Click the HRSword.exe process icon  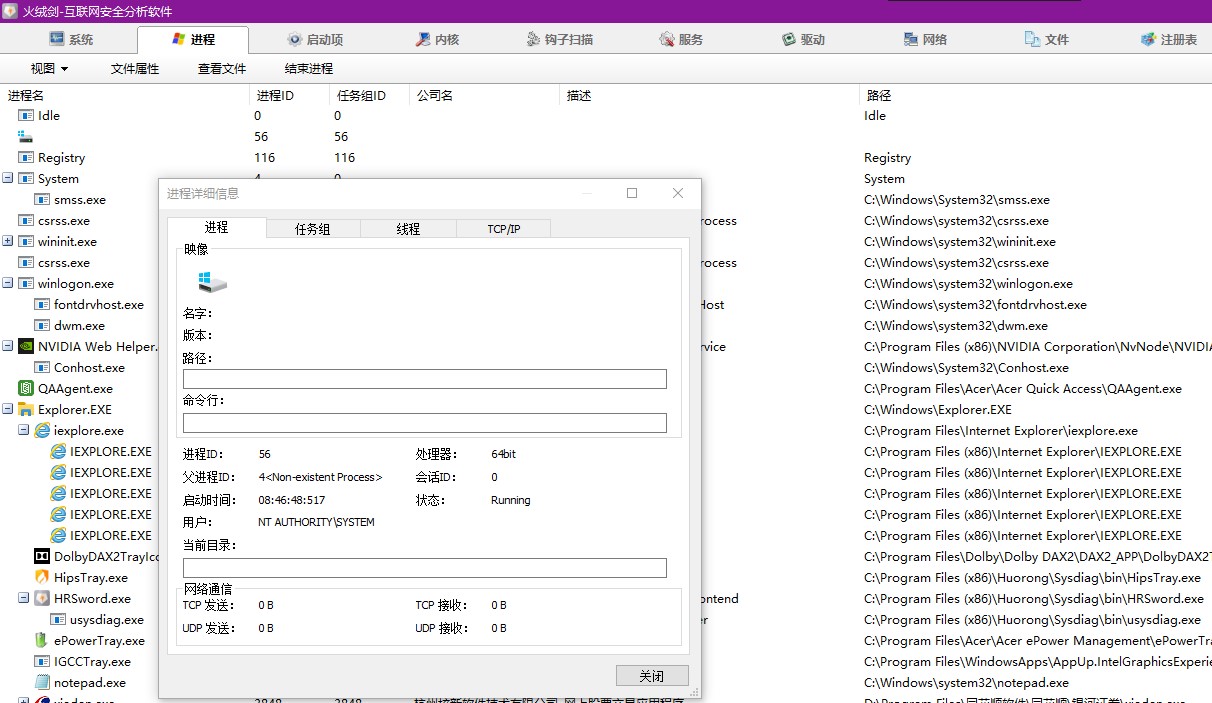[x=42, y=598]
